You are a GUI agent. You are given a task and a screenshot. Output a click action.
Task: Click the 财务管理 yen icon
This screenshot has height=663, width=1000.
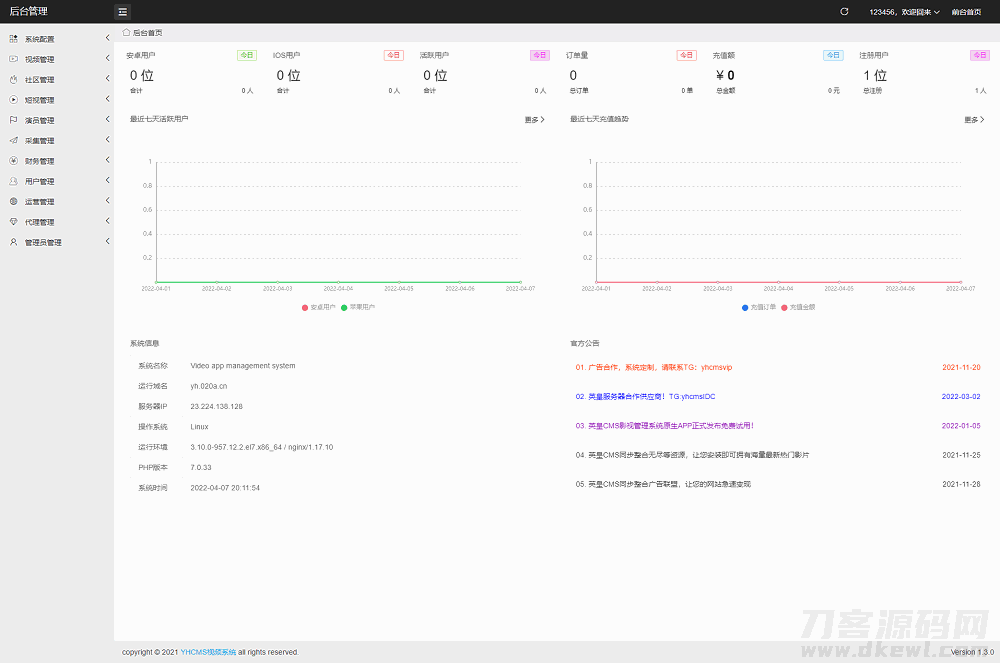pos(14,161)
